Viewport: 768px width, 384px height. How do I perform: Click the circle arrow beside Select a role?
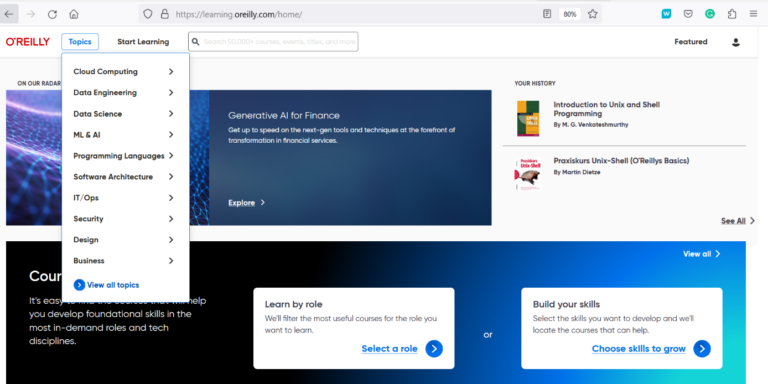[x=434, y=349]
